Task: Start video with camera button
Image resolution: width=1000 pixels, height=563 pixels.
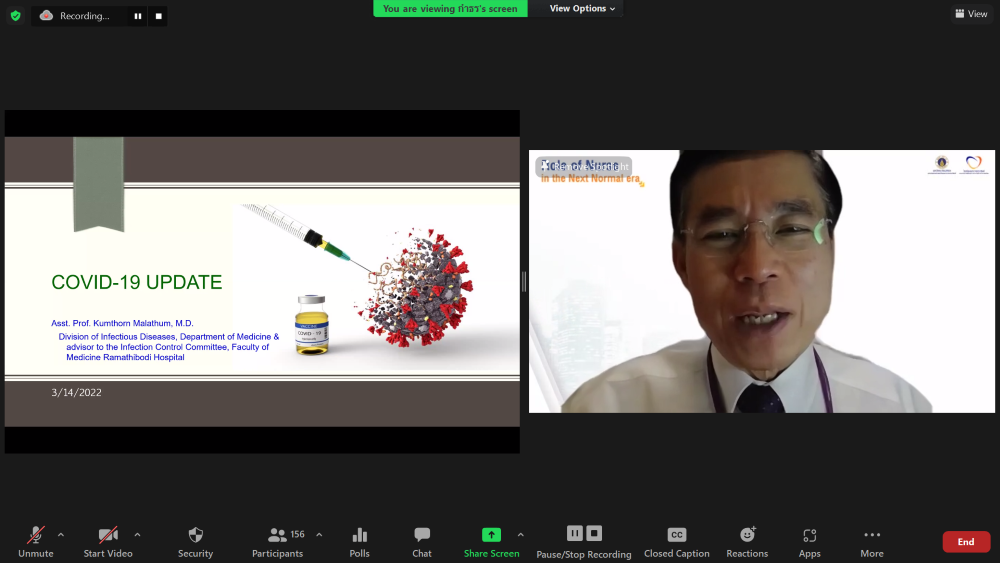Action: [108, 541]
